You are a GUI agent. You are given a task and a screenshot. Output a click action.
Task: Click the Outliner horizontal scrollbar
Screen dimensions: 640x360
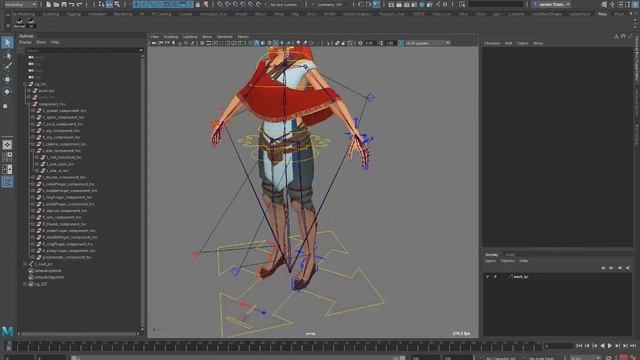point(78,333)
